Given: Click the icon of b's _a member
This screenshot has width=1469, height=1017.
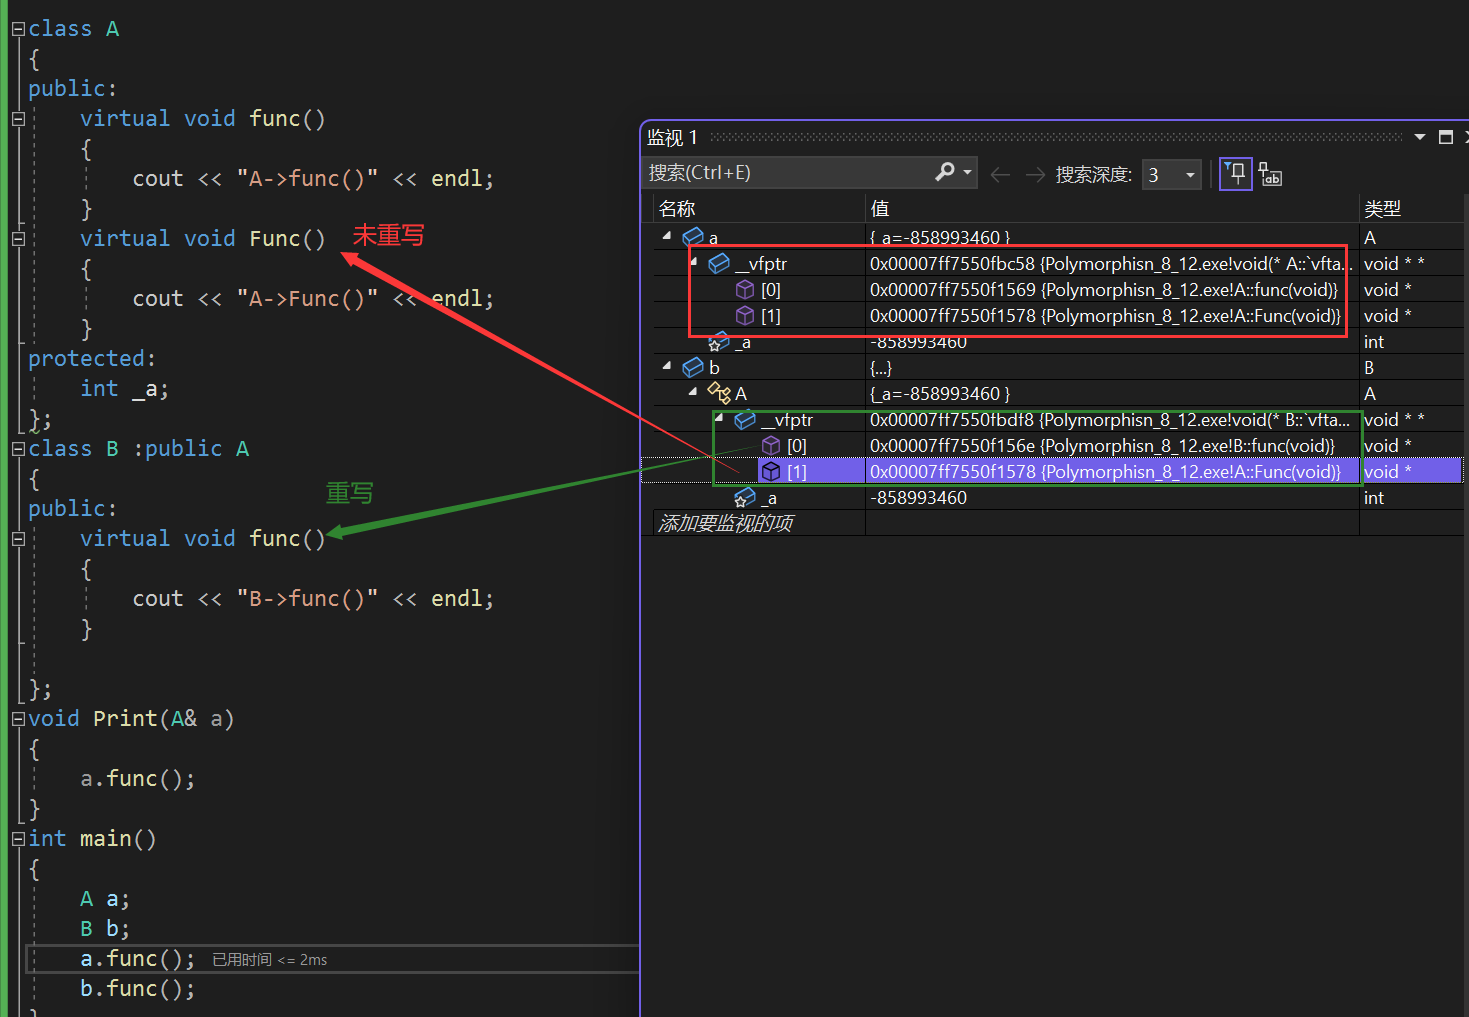Looking at the screenshot, I should (x=745, y=497).
